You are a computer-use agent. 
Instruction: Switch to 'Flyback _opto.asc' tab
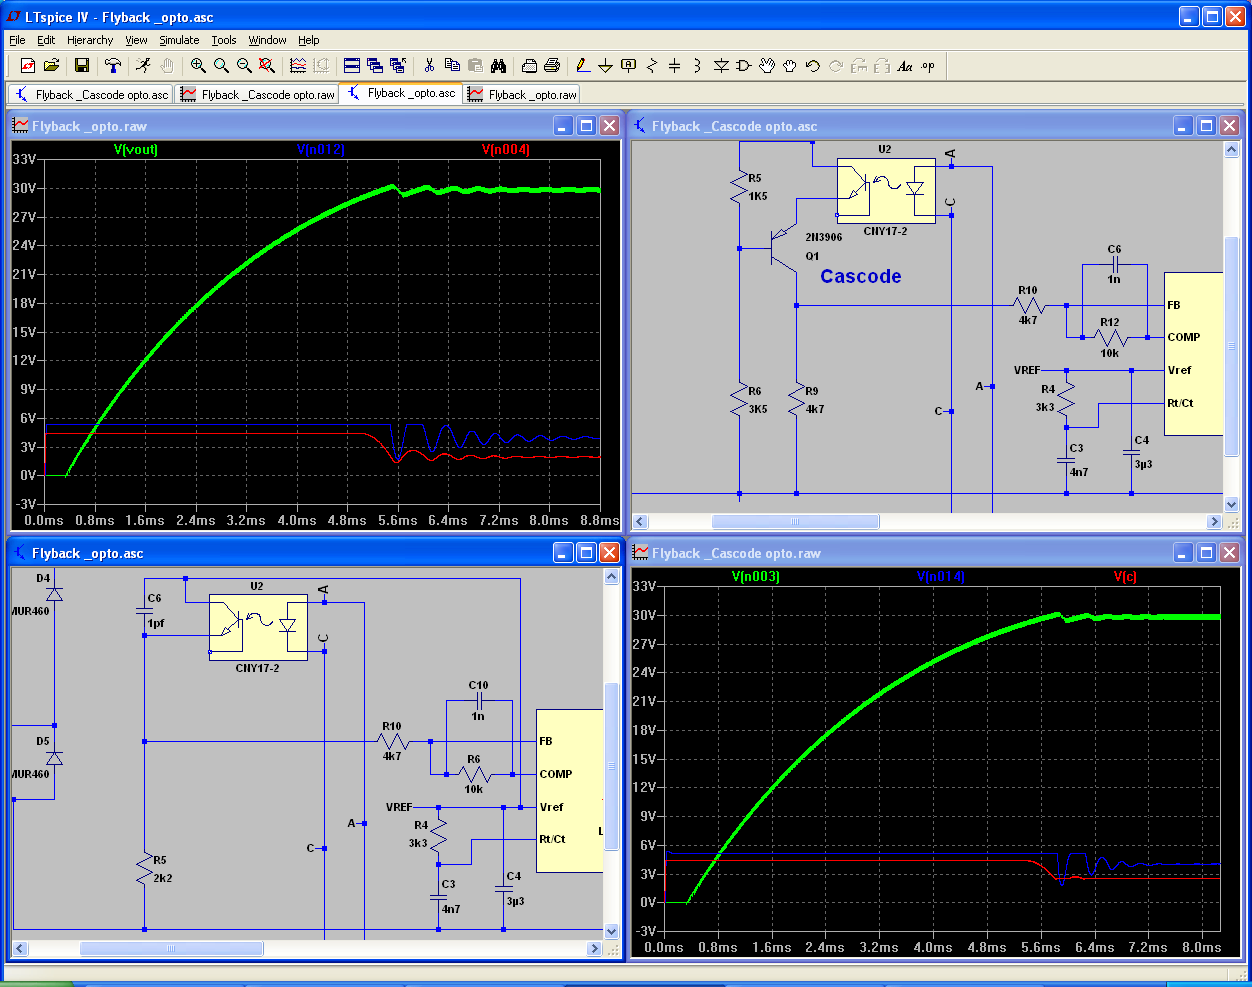401,93
